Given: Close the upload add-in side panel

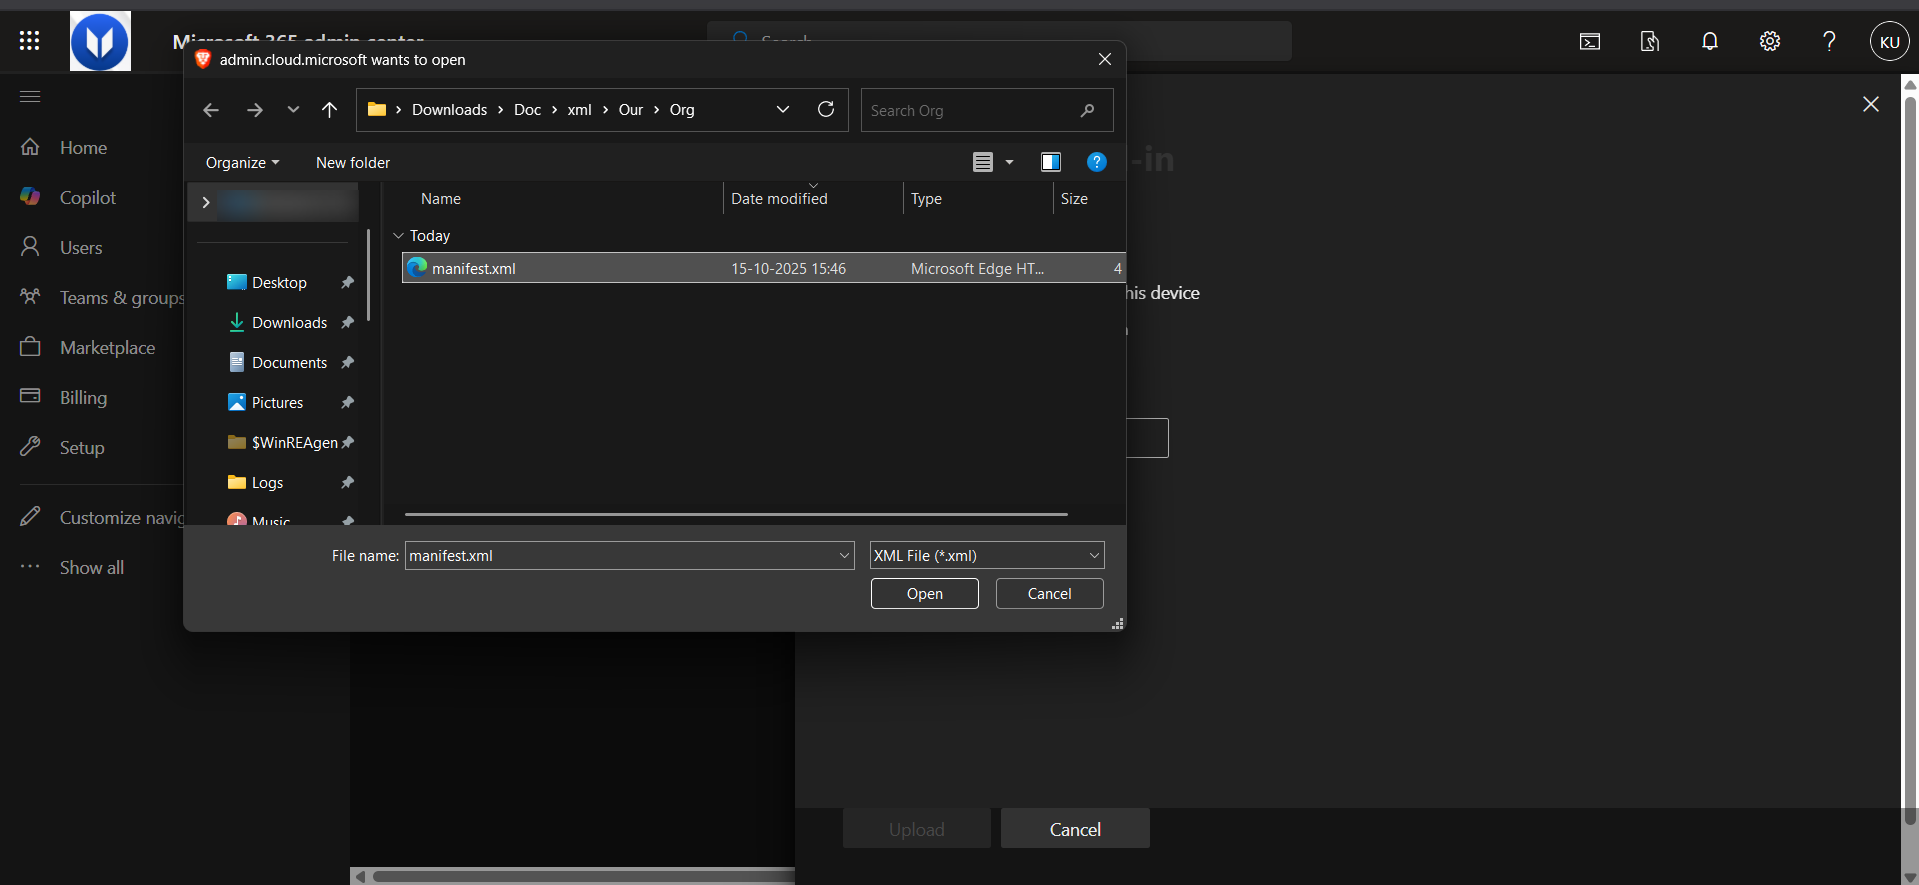Looking at the screenshot, I should click(x=1871, y=104).
